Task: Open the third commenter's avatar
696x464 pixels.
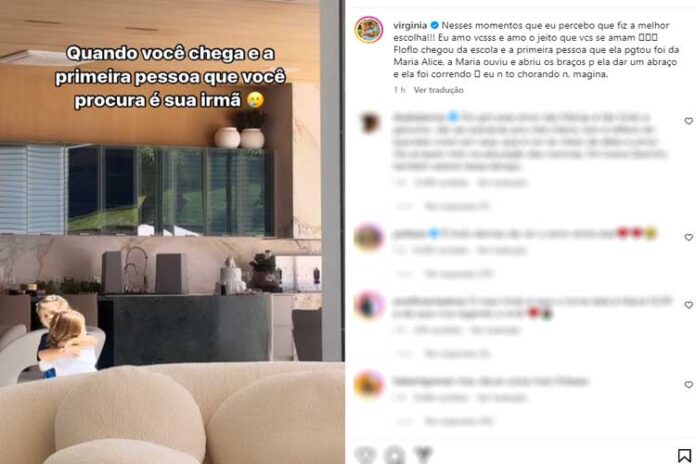Action: pos(369,305)
